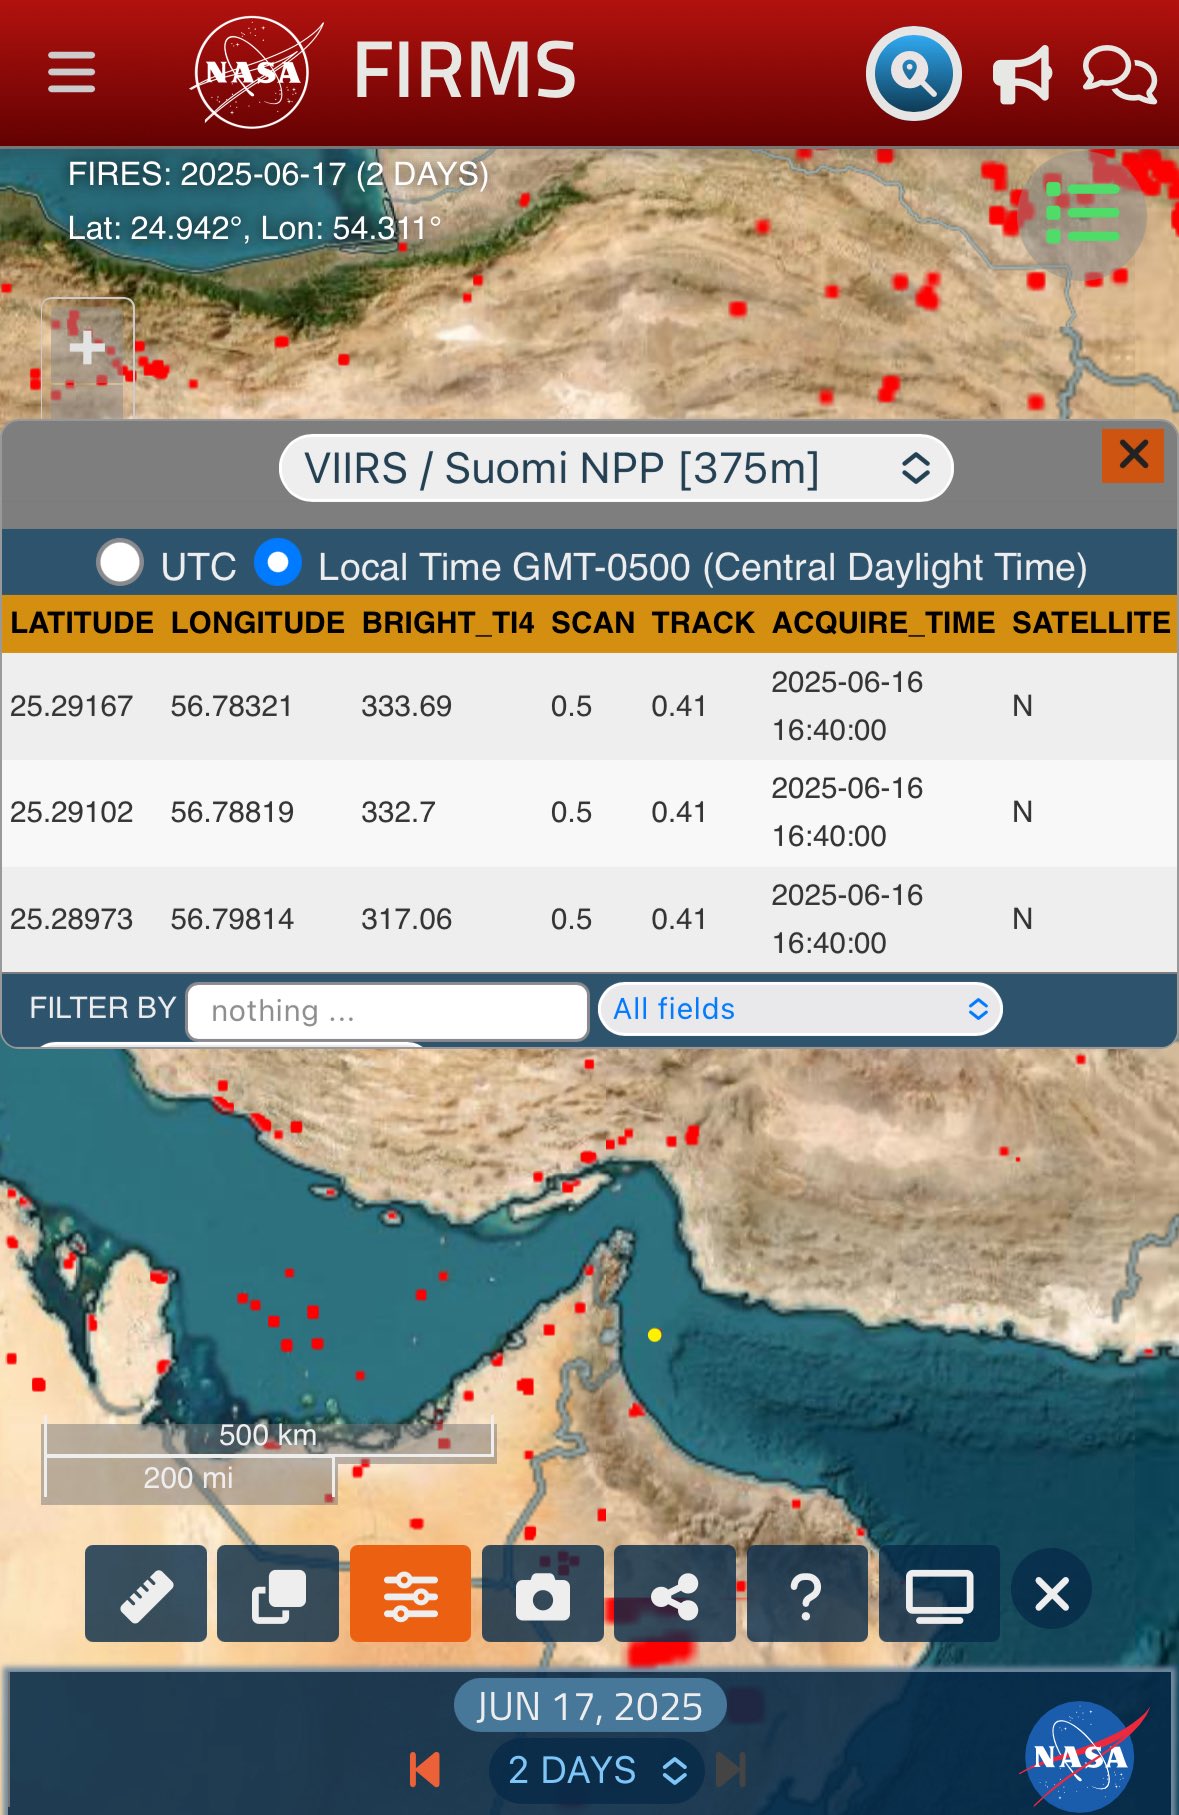Jump to next date step arrow
1179x1815 pixels.
(x=731, y=1770)
